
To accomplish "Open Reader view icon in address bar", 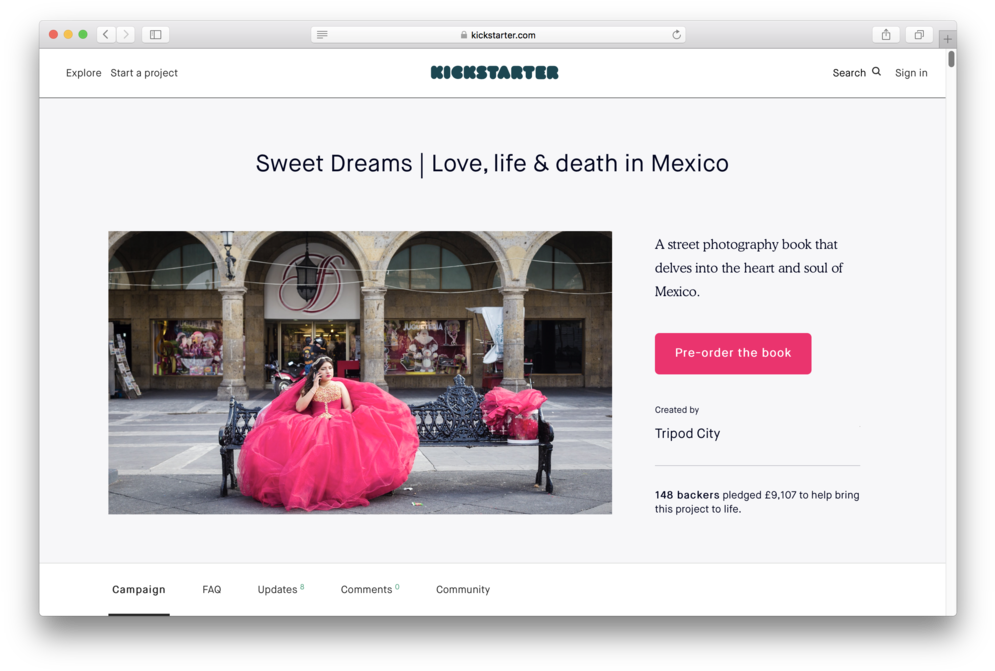I will click(x=322, y=33).
